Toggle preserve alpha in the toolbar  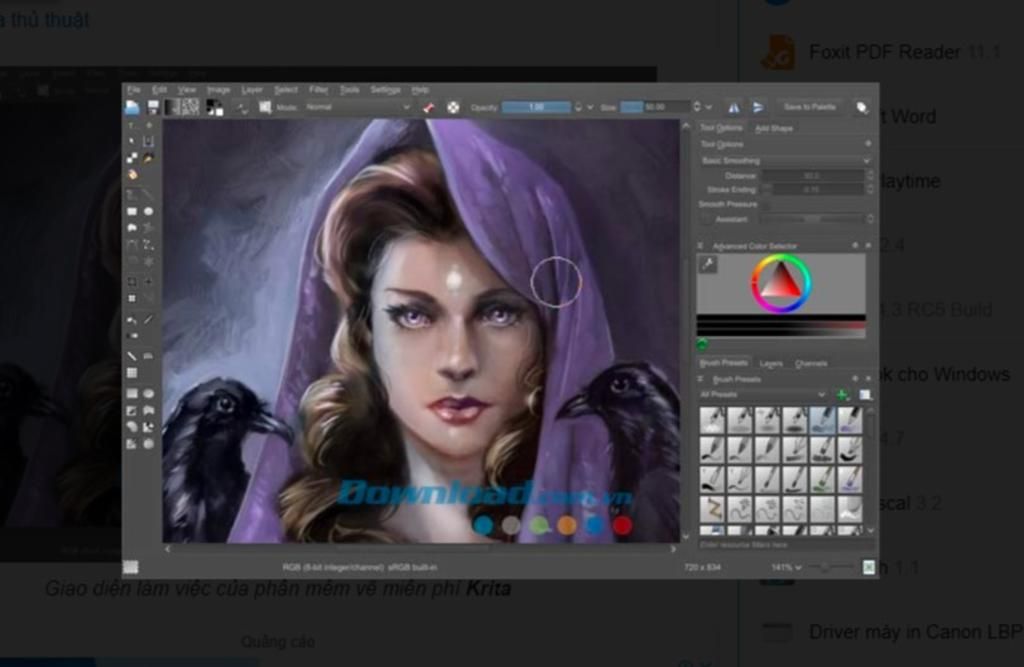(x=453, y=107)
